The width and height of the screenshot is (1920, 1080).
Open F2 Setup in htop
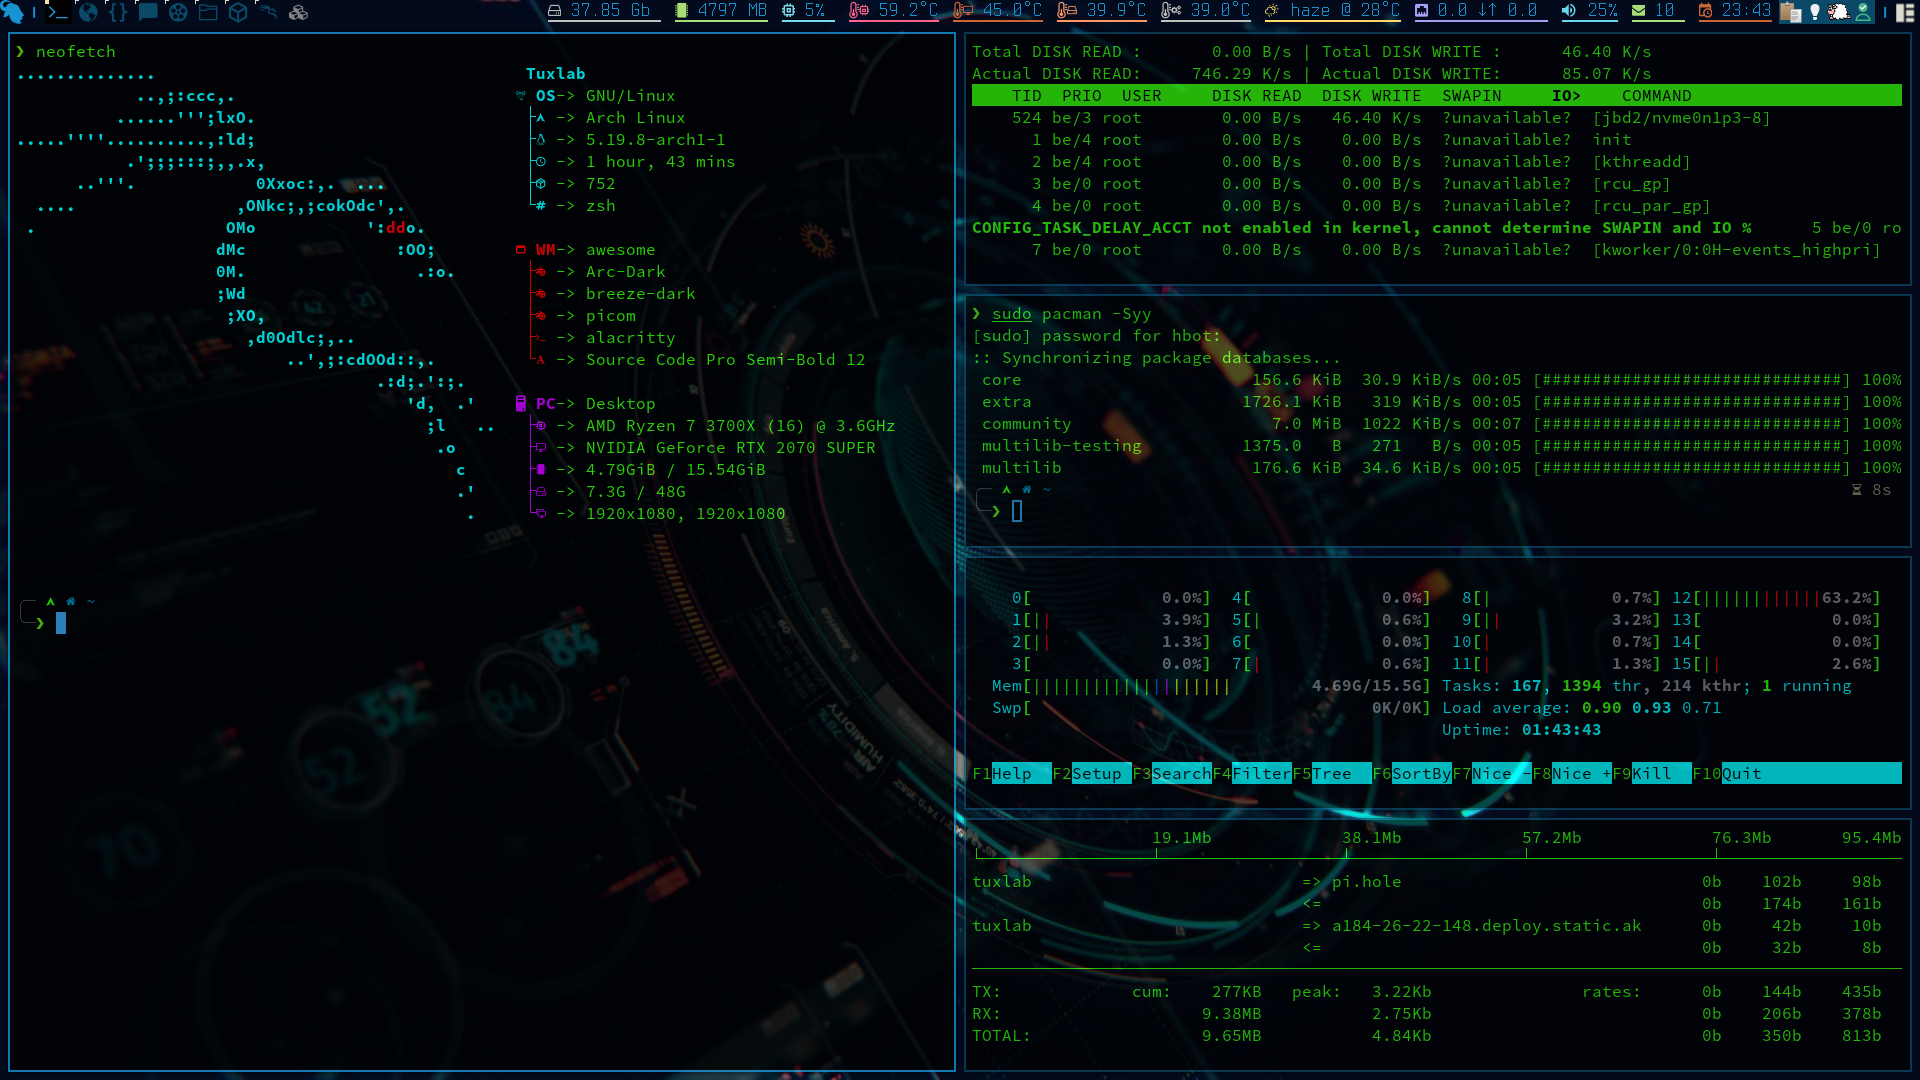[1097, 773]
